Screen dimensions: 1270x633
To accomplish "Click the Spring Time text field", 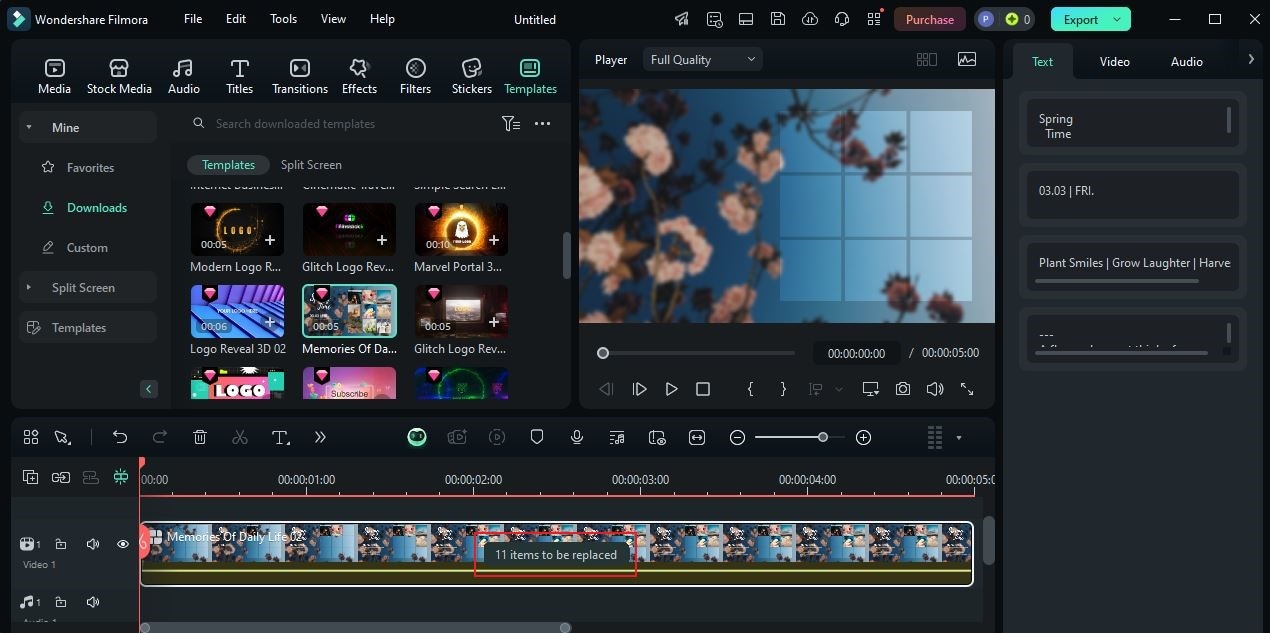I will click(x=1132, y=123).
